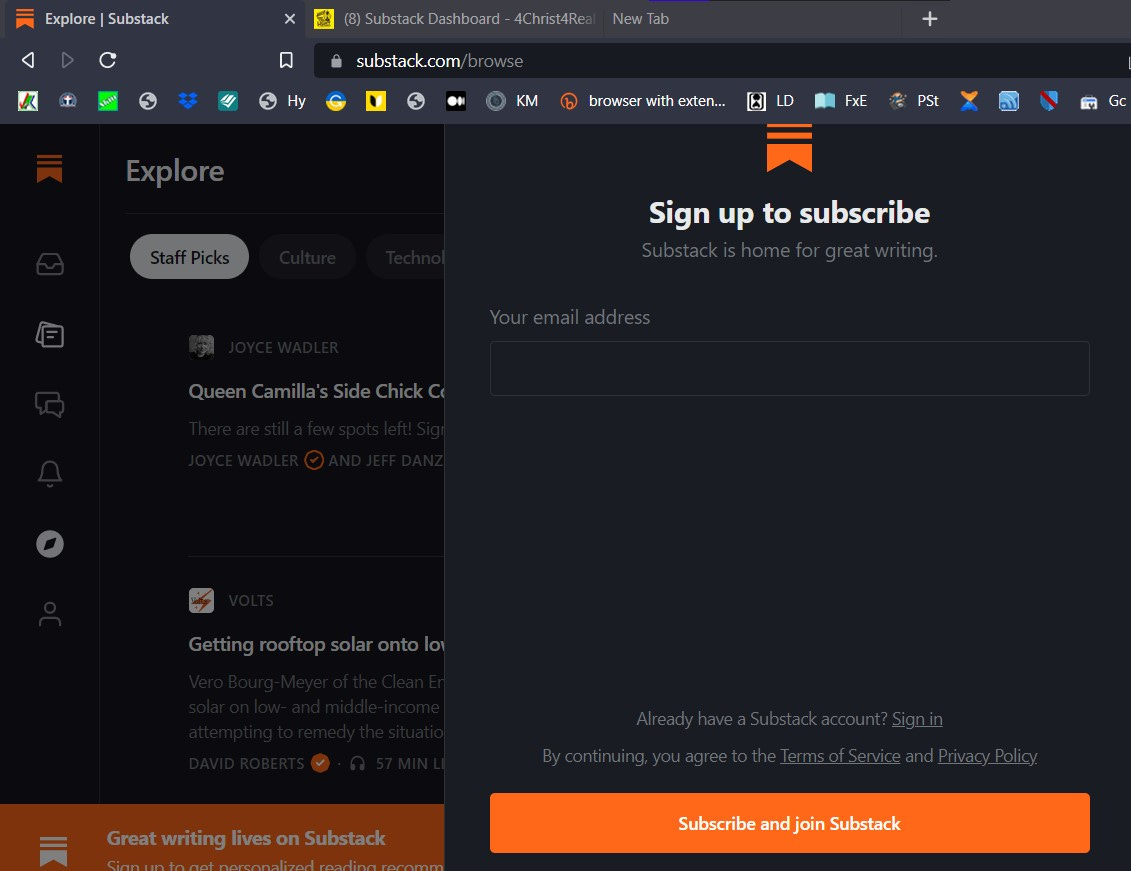Click the Volts publication avatar
The image size is (1131, 871).
(x=201, y=600)
